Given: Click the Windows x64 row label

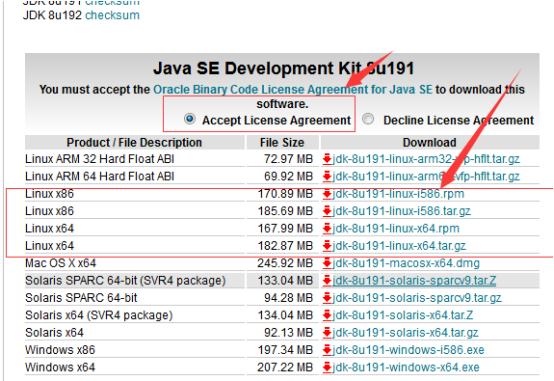Looking at the screenshot, I should click(x=60, y=367).
